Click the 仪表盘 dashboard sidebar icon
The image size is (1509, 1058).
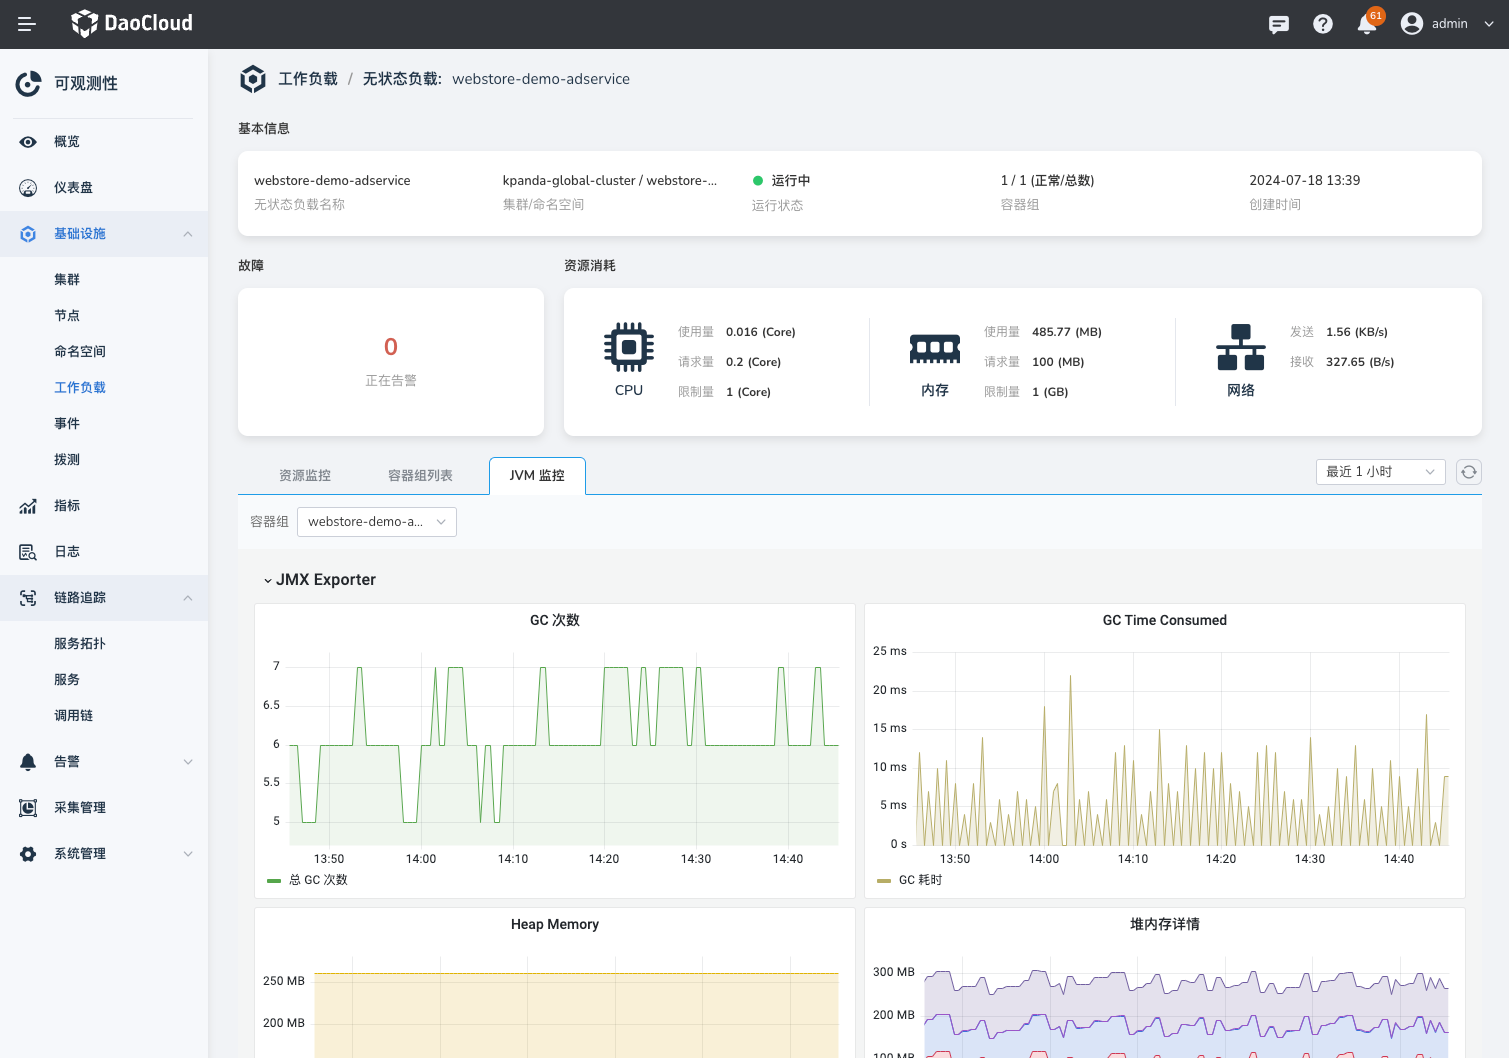click(28, 188)
